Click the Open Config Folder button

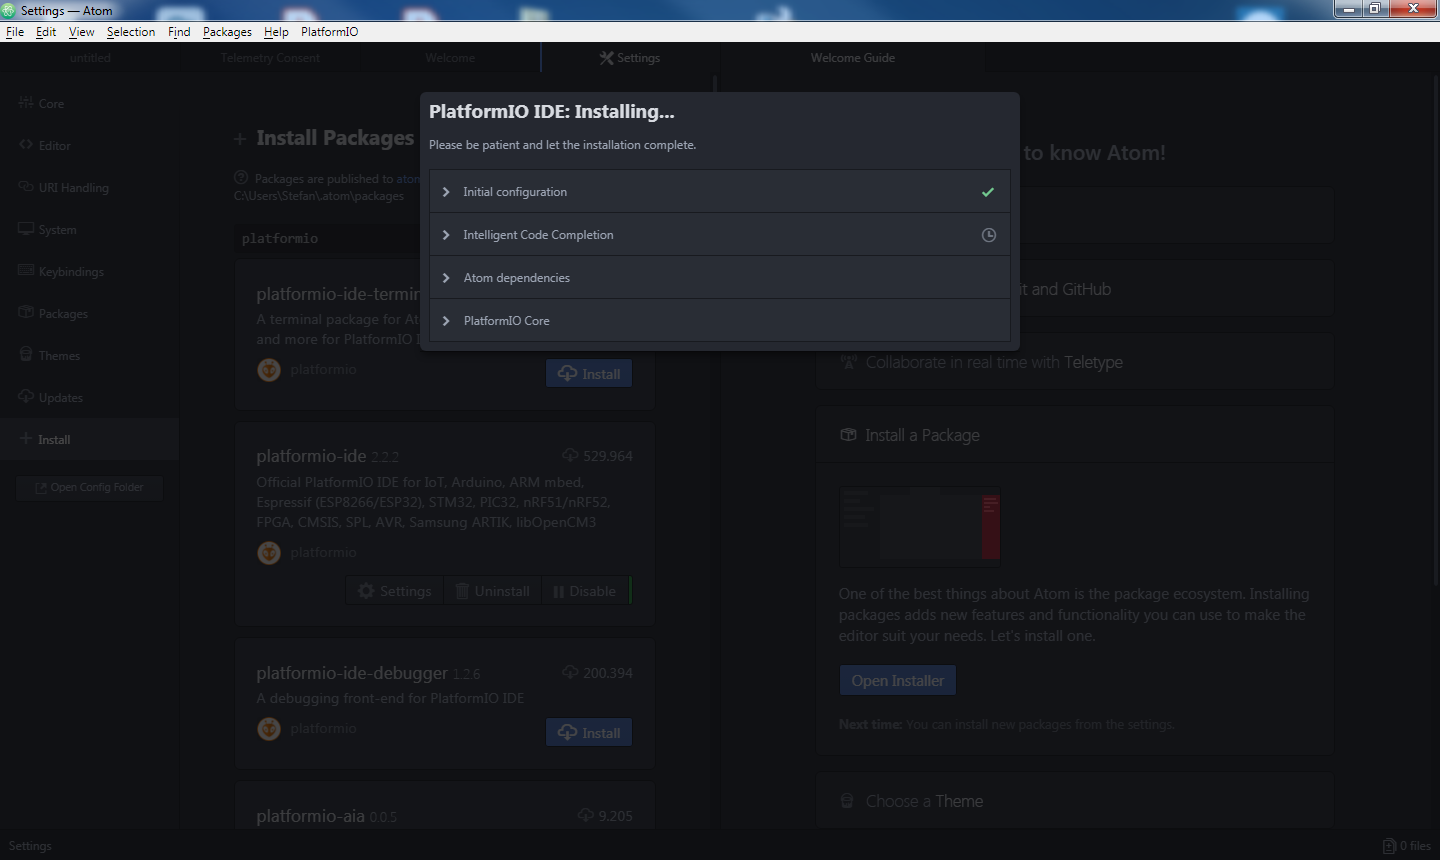[x=90, y=488]
